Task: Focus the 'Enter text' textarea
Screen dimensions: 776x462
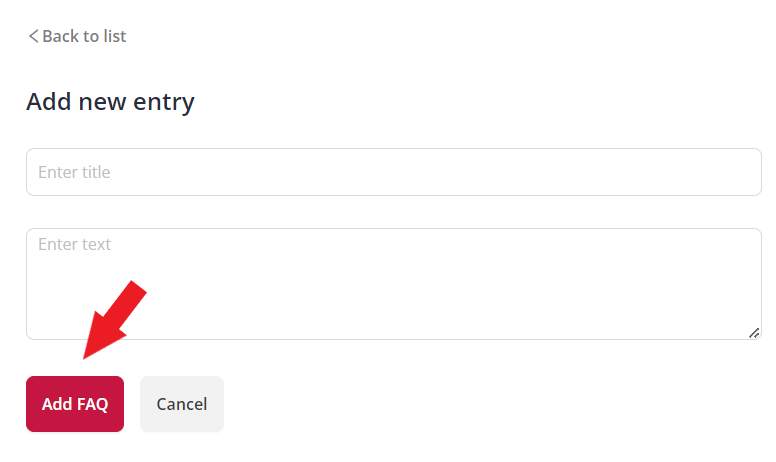Action: 394,284
